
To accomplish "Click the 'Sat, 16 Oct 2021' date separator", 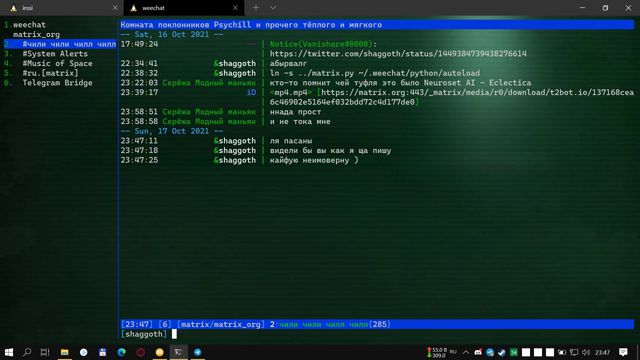I will (172, 35).
